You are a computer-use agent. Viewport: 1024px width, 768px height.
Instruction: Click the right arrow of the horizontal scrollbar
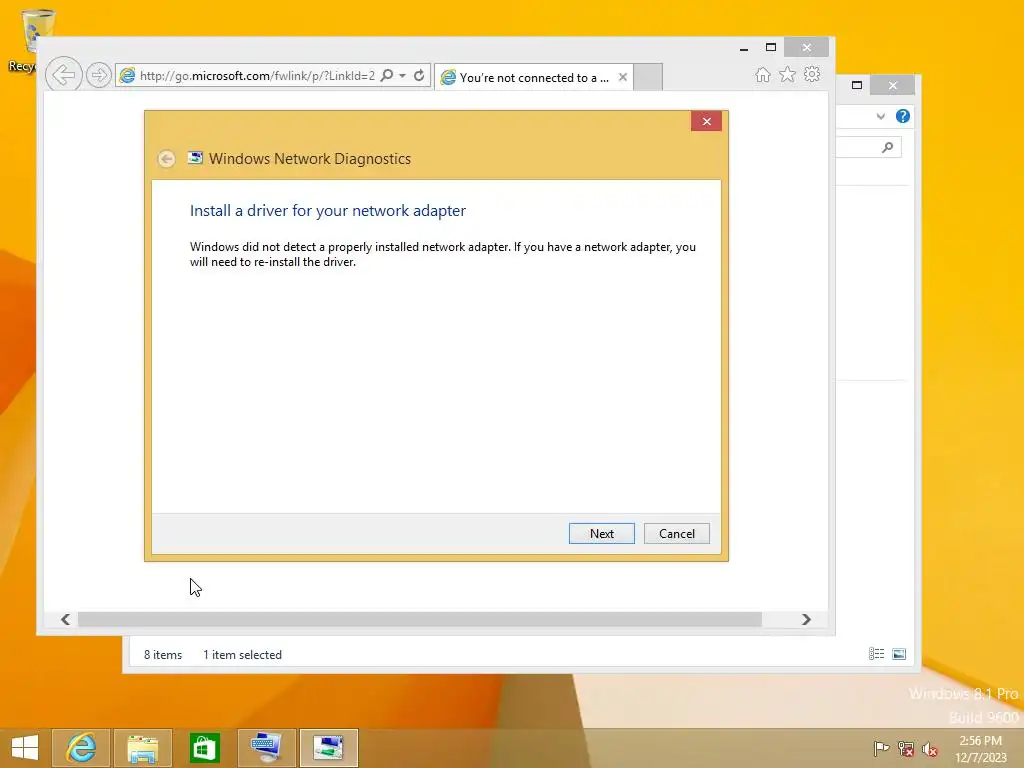click(806, 619)
